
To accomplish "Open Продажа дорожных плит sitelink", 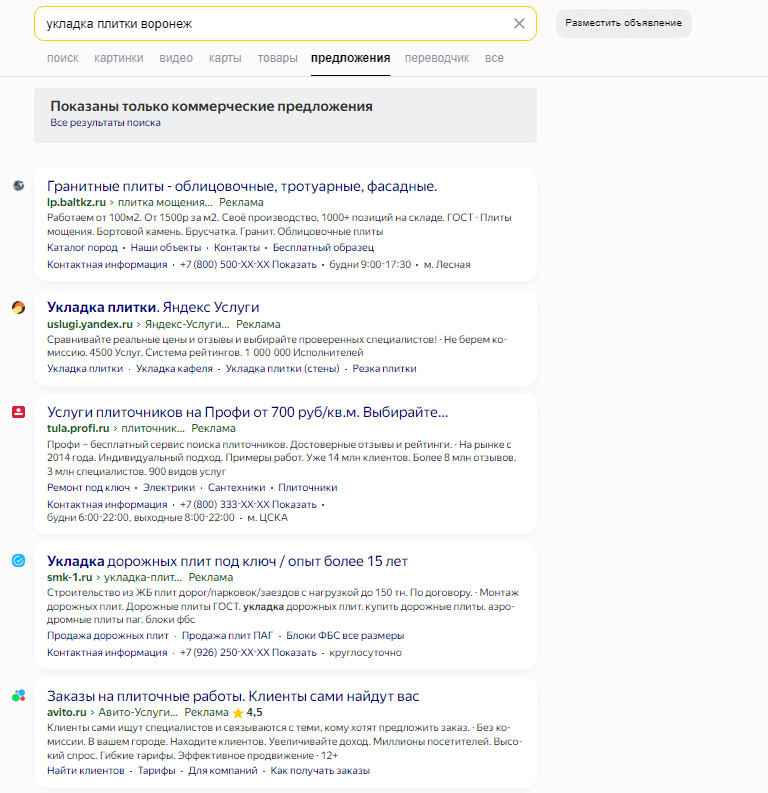I will 108,636.
